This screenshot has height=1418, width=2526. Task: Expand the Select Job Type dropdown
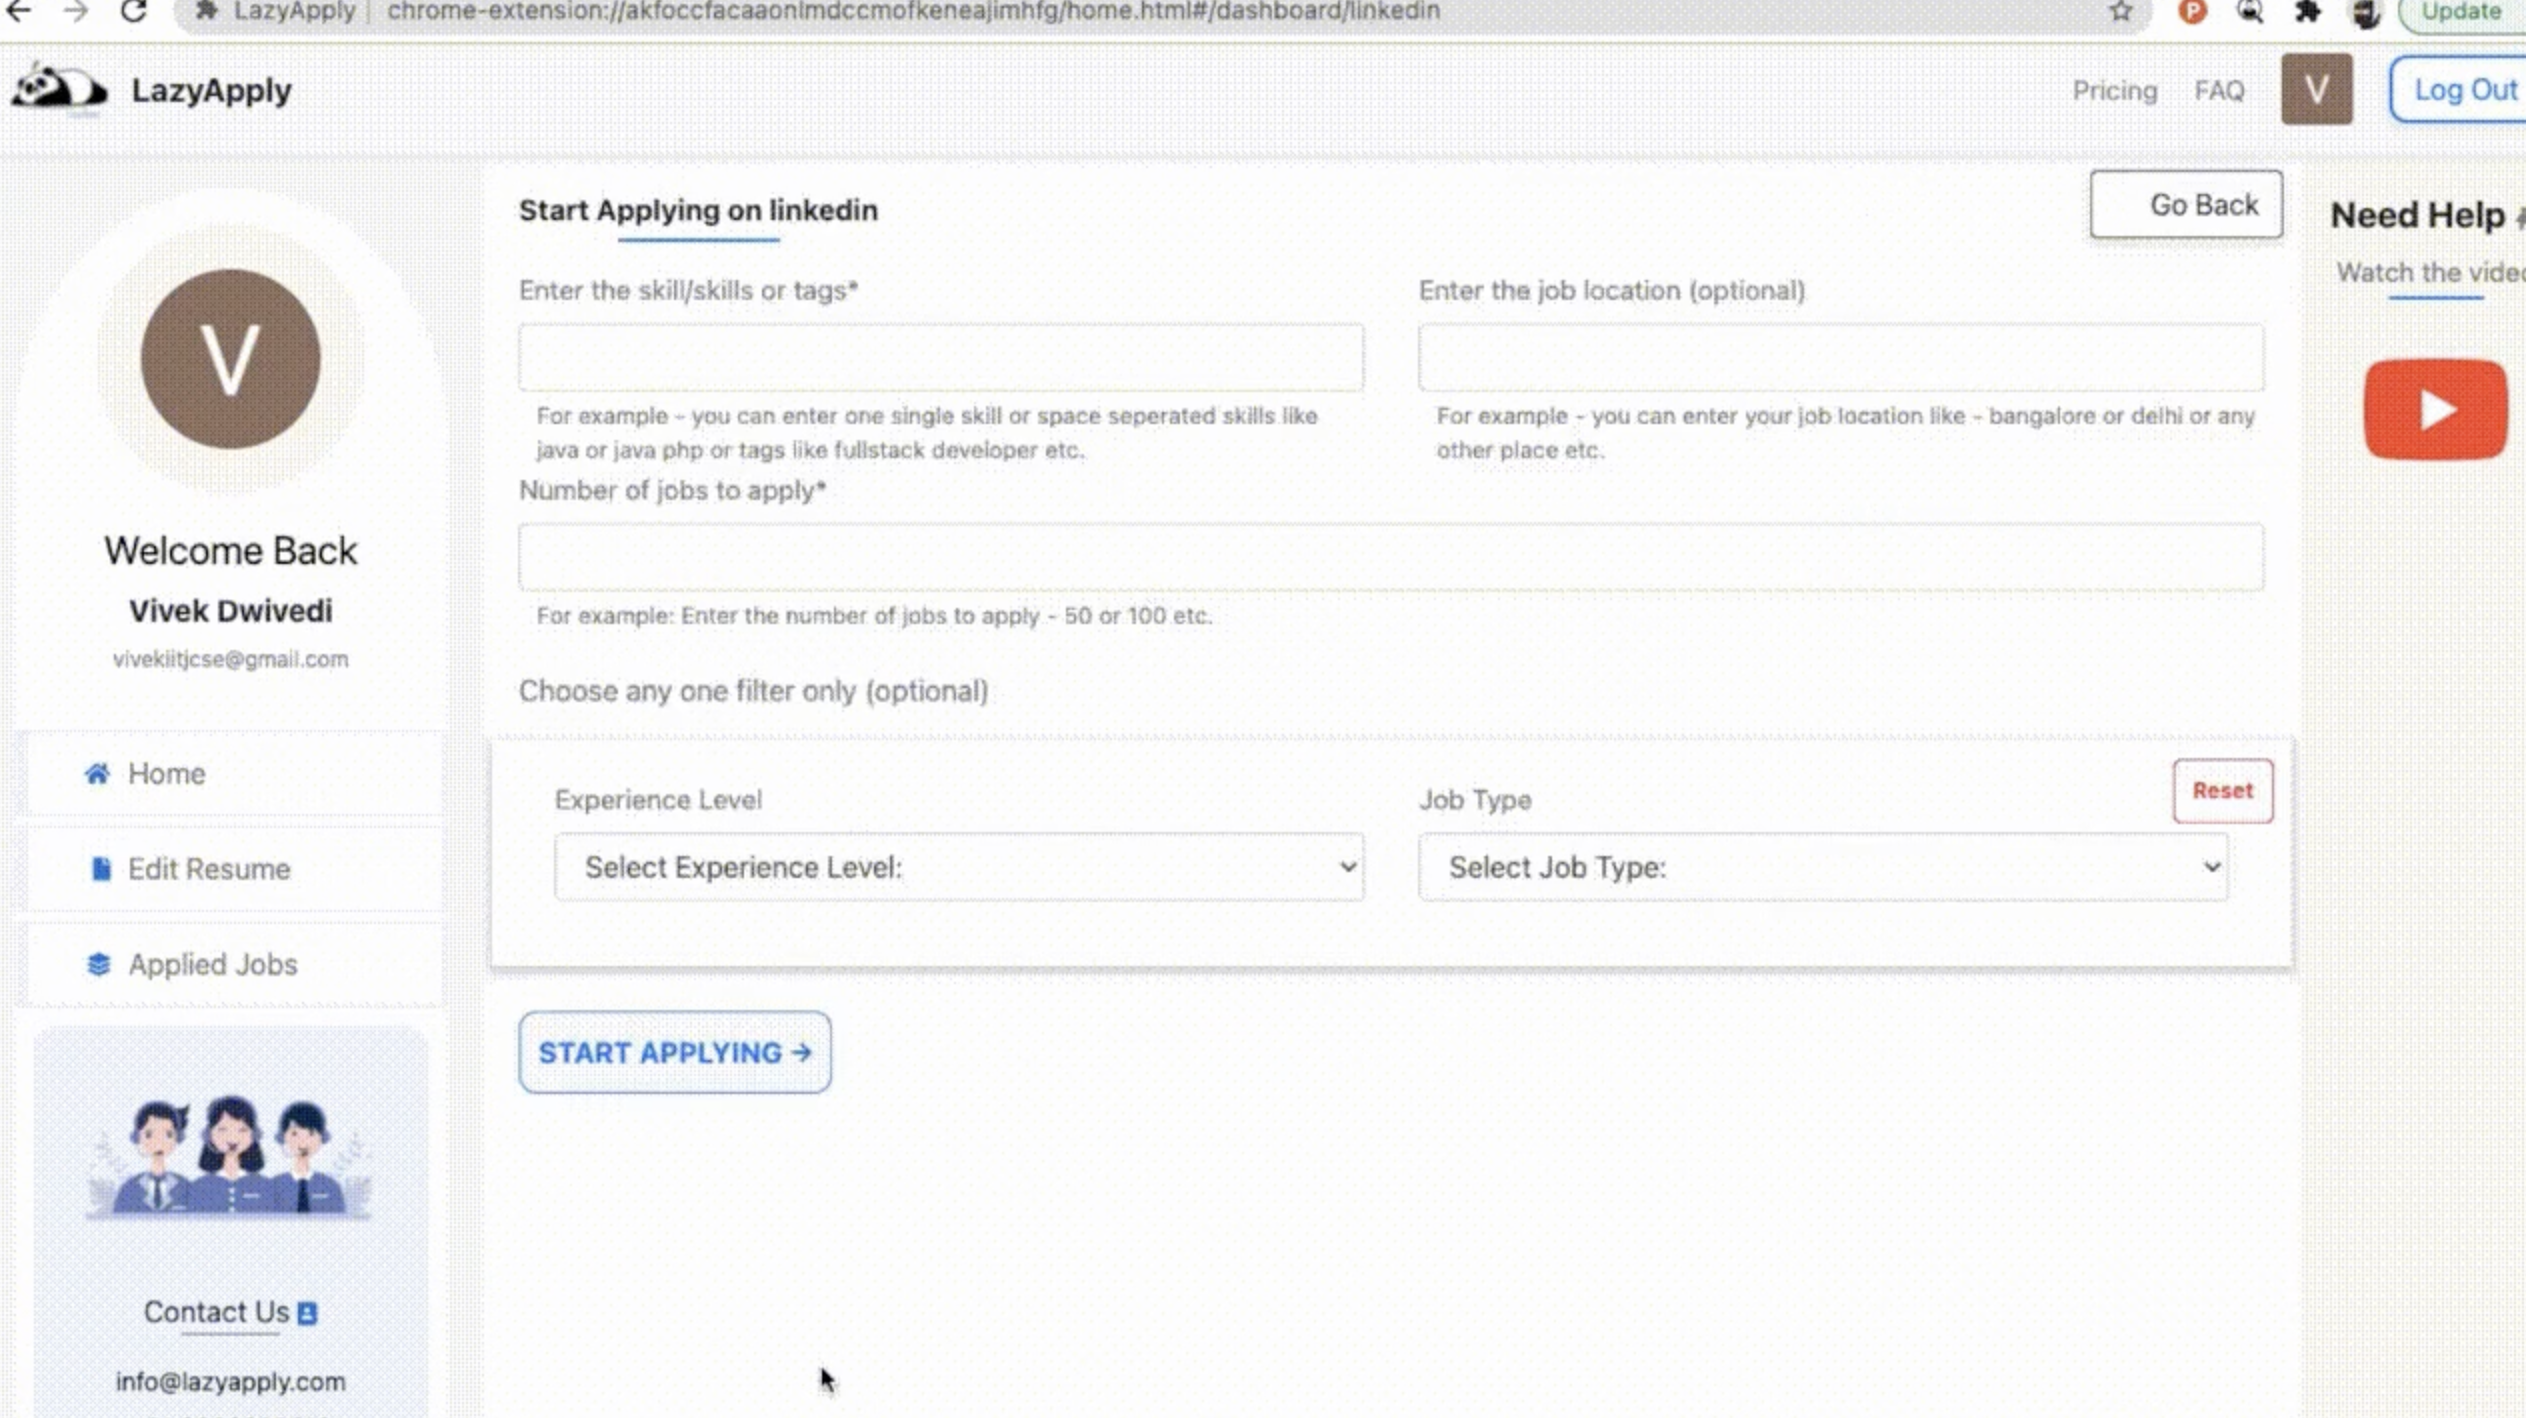click(x=1823, y=867)
